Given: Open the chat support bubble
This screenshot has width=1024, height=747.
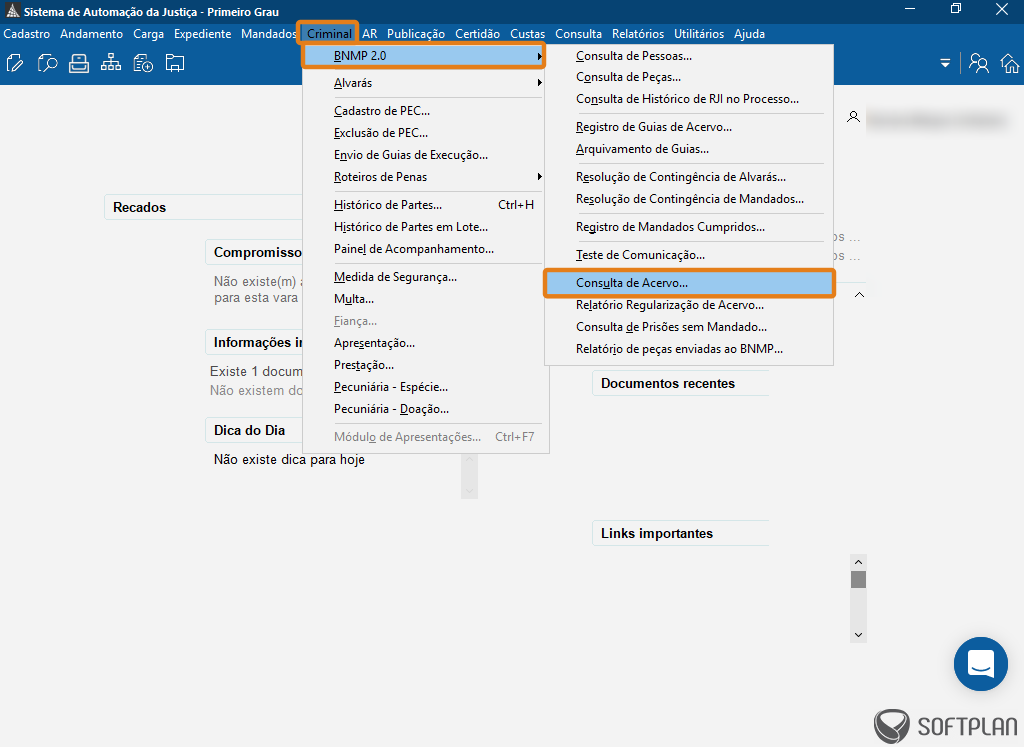Looking at the screenshot, I should pyautogui.click(x=981, y=664).
